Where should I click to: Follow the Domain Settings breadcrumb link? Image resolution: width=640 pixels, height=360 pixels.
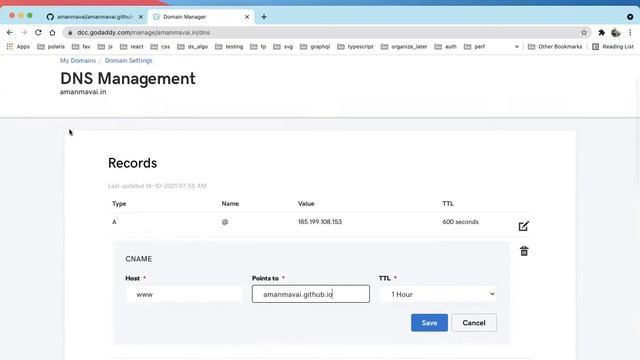[129, 60]
